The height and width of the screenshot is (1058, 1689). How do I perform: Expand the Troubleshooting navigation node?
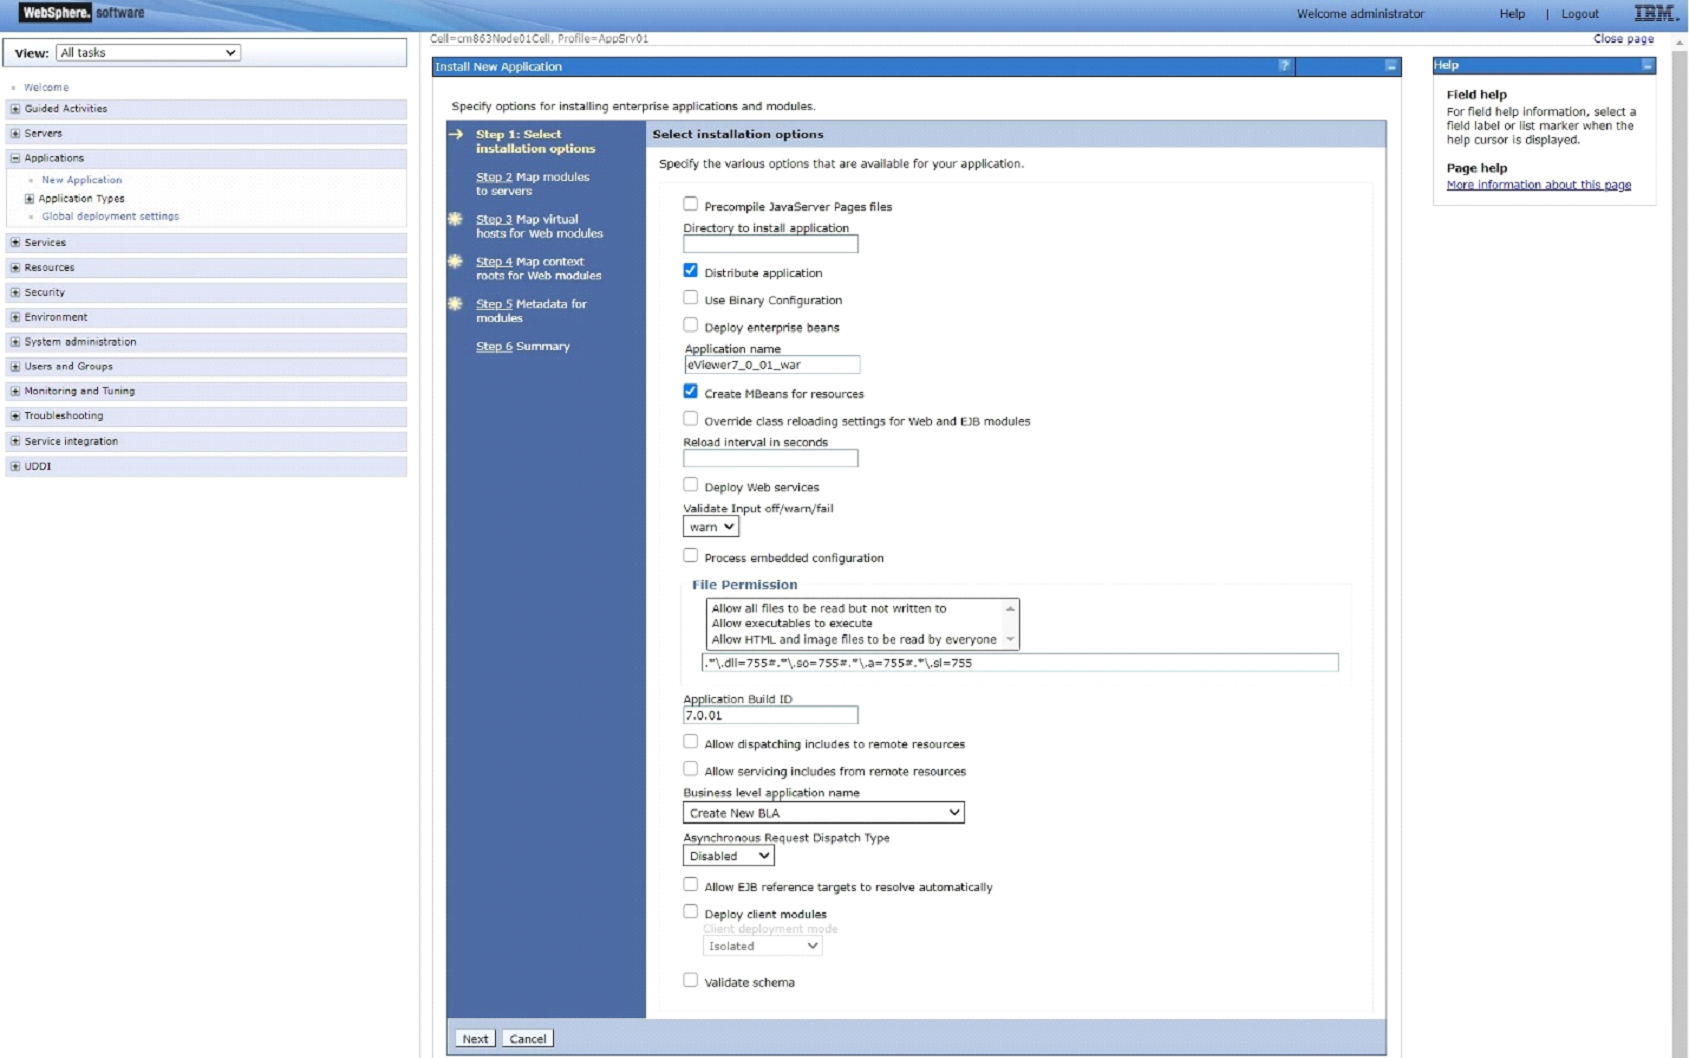tap(15, 416)
